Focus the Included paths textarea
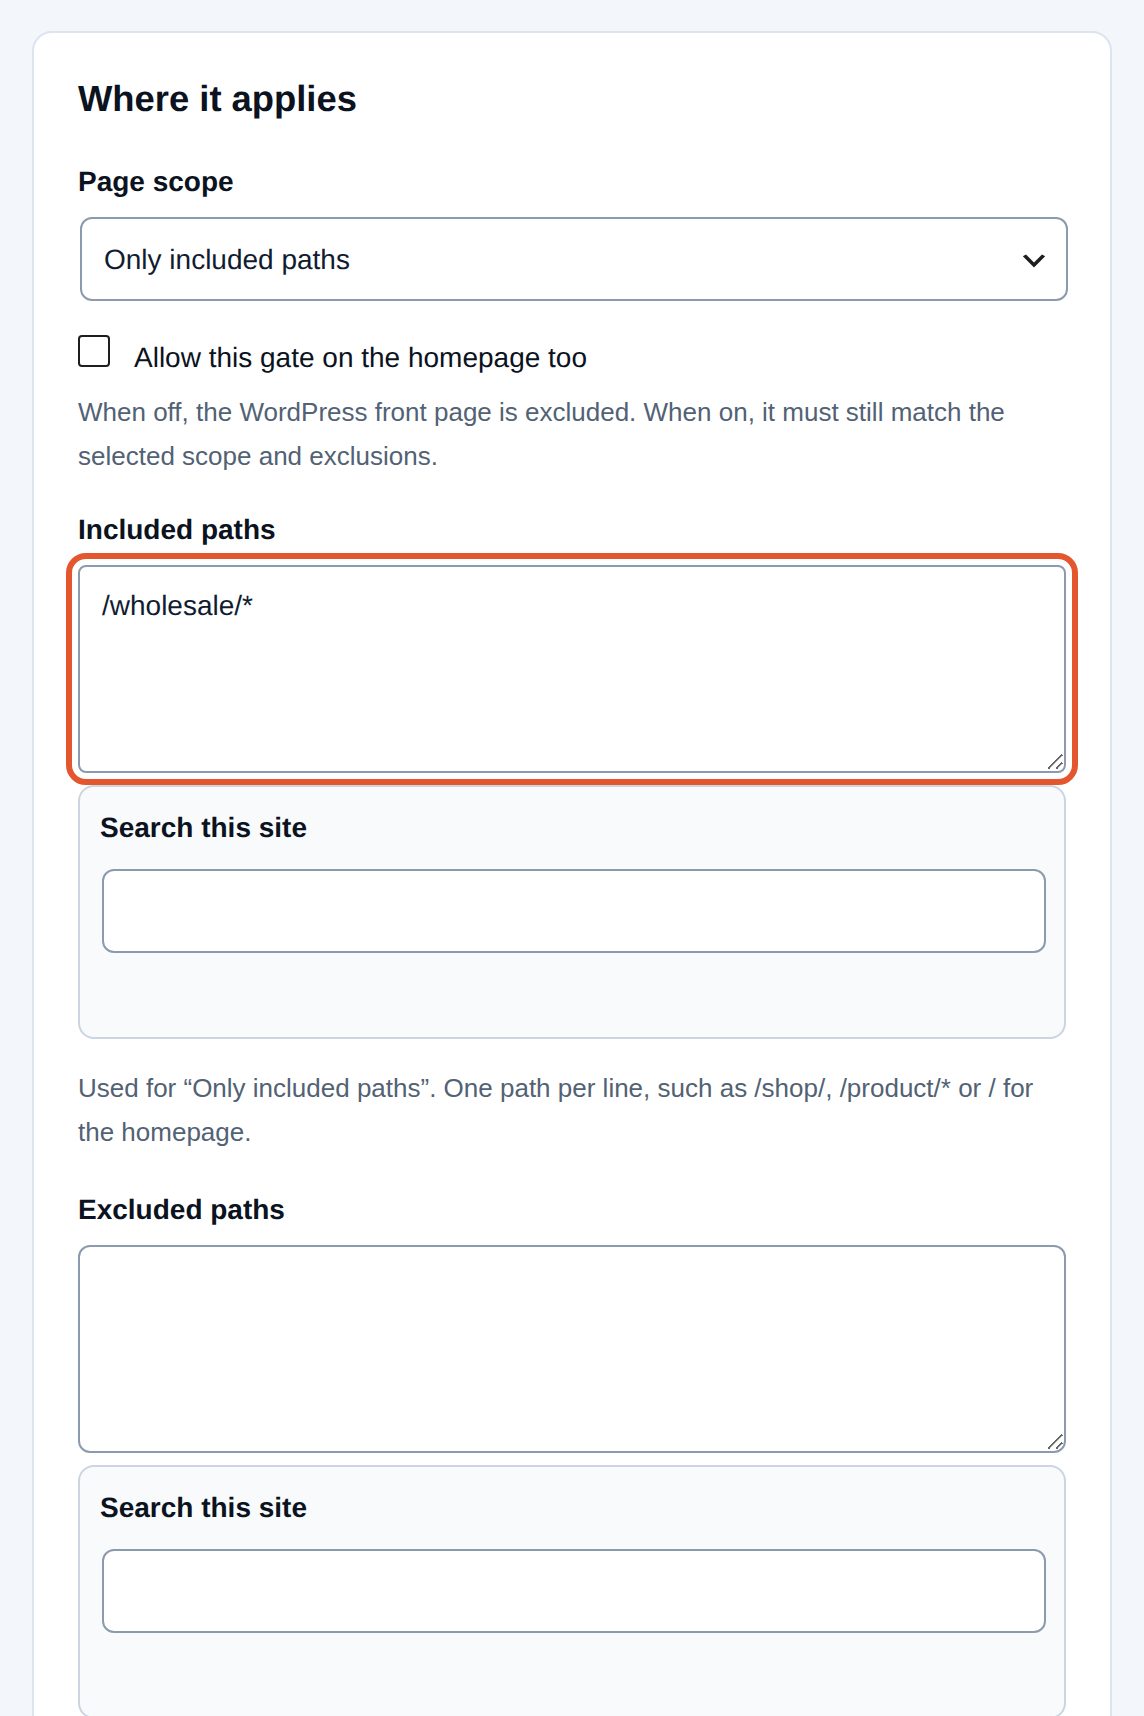The image size is (1144, 1716). 572,669
